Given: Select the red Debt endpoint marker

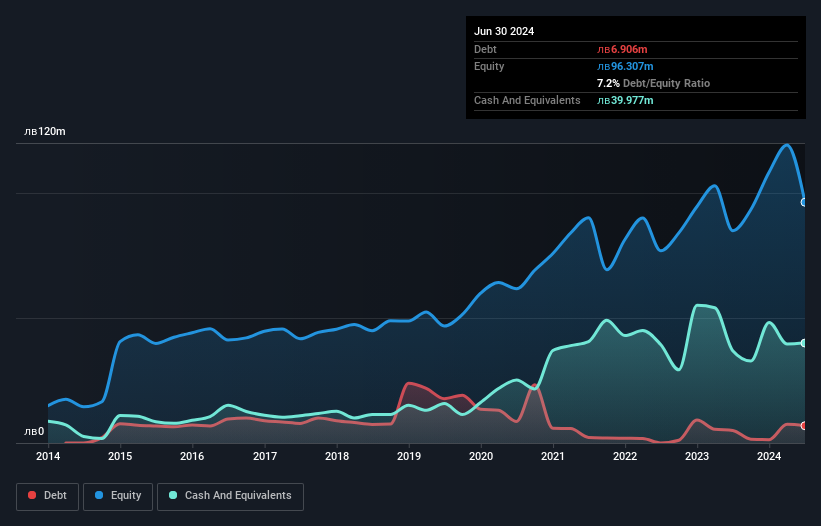Looking at the screenshot, I should pyautogui.click(x=804, y=426).
